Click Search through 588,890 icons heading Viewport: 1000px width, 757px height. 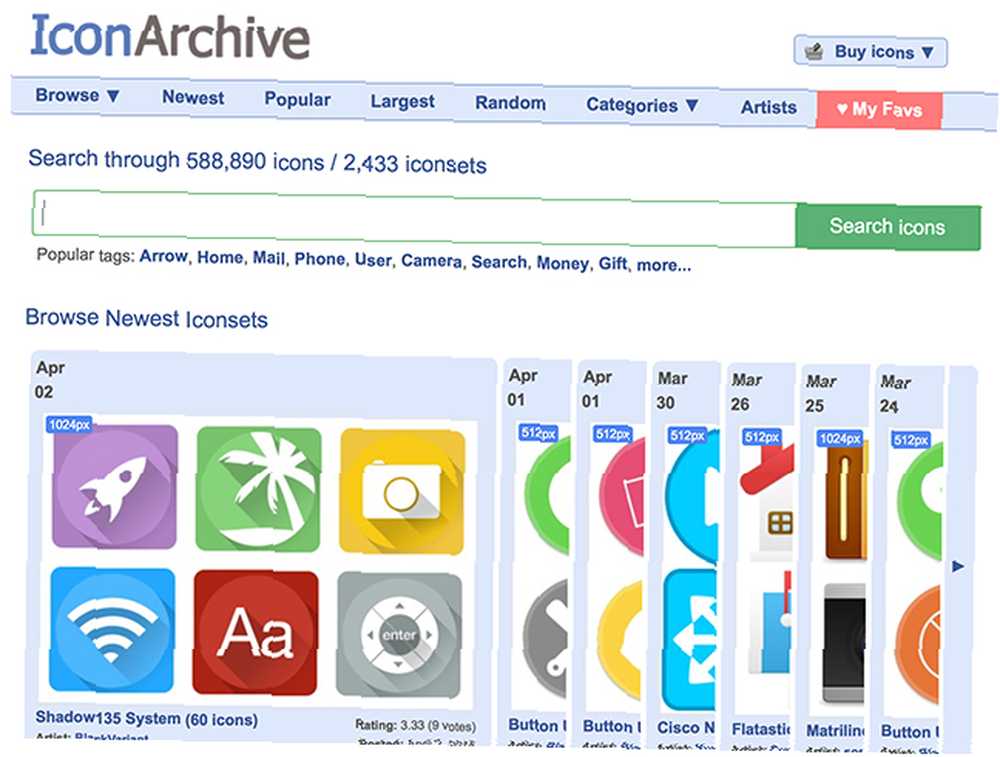point(257,161)
